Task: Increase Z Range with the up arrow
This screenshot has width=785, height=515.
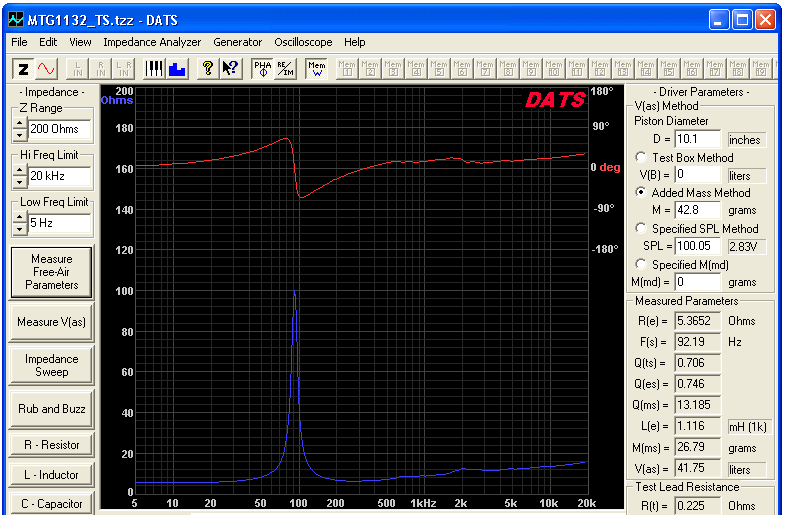Action: coord(20,123)
